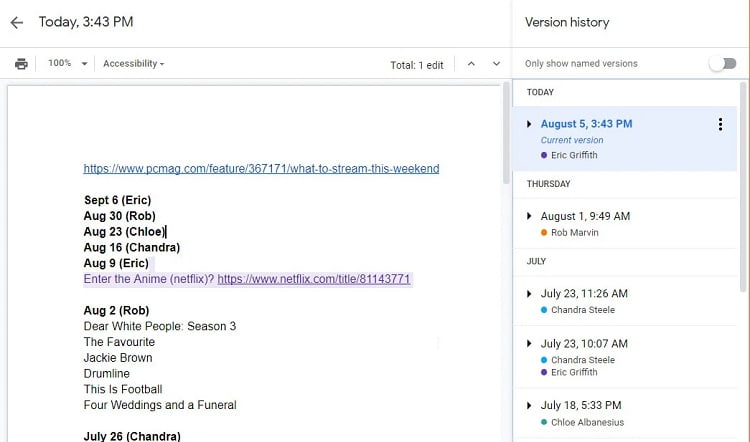Open the 100% zoom dropdown
This screenshot has width=750, height=442.
coord(67,63)
